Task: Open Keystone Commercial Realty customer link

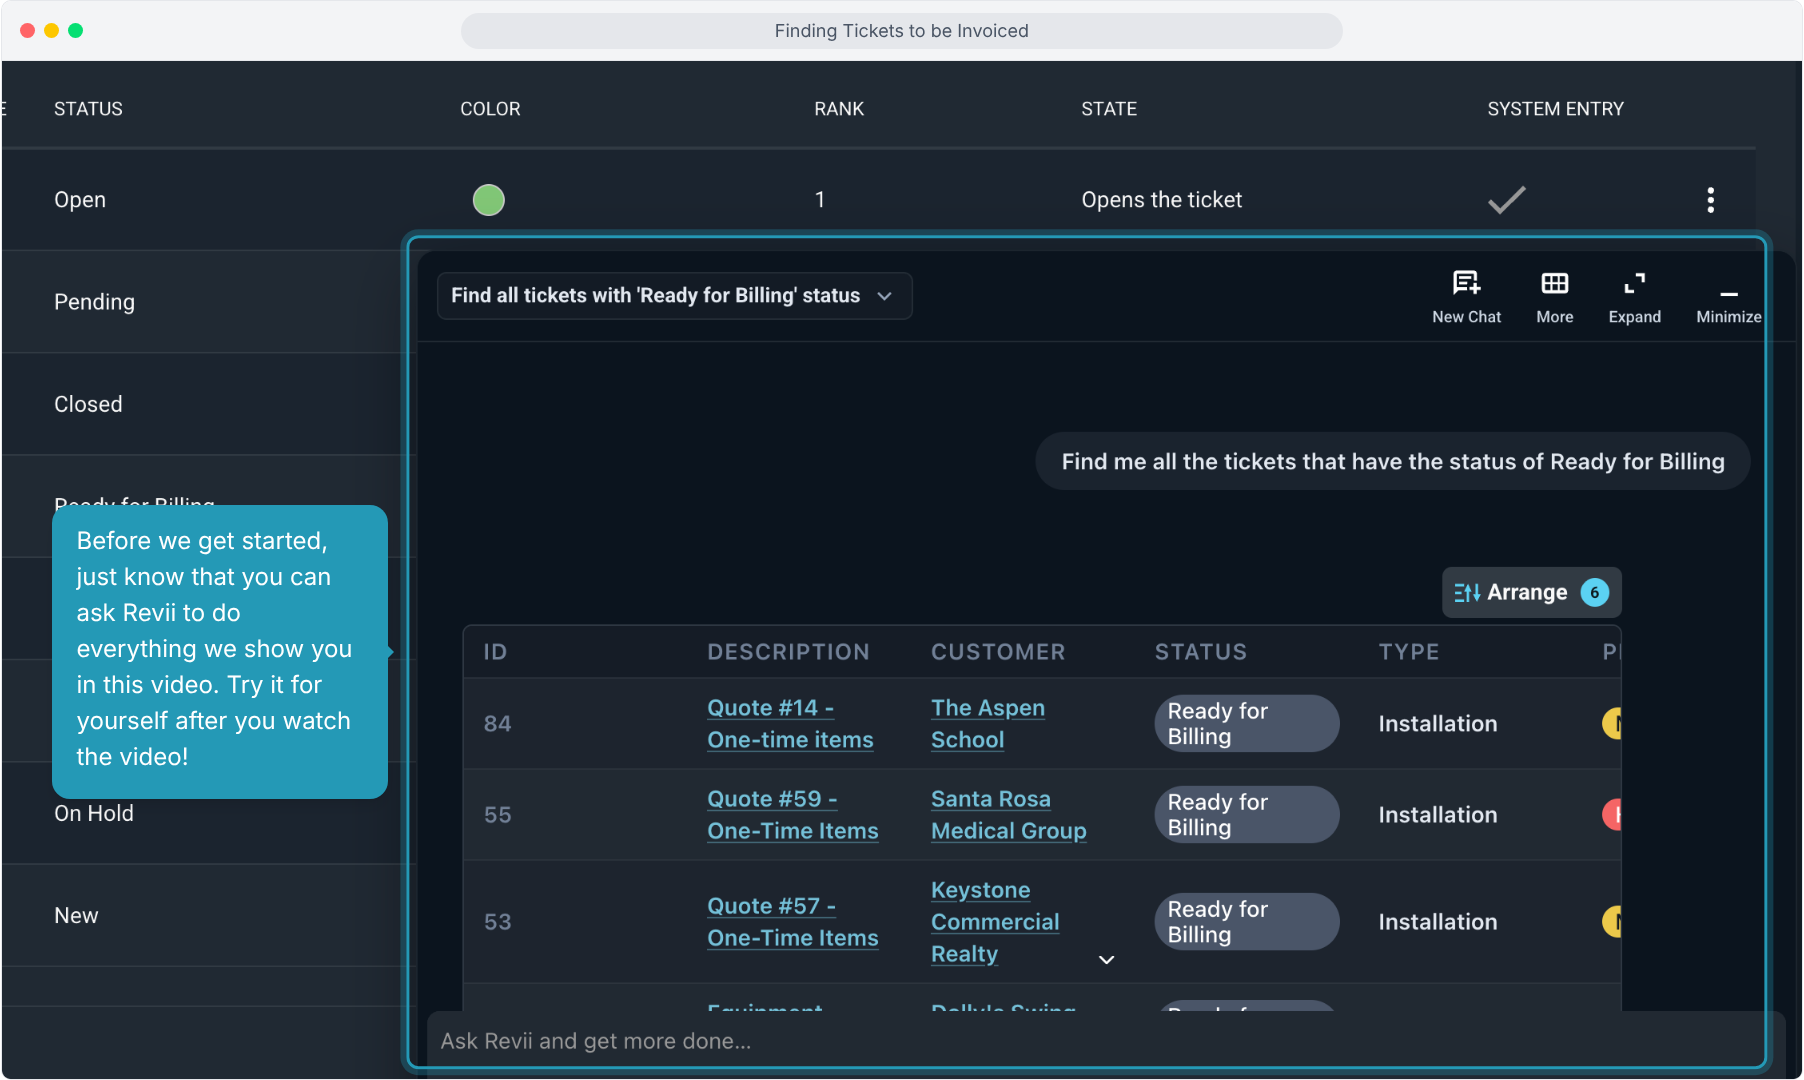Action: coord(995,922)
